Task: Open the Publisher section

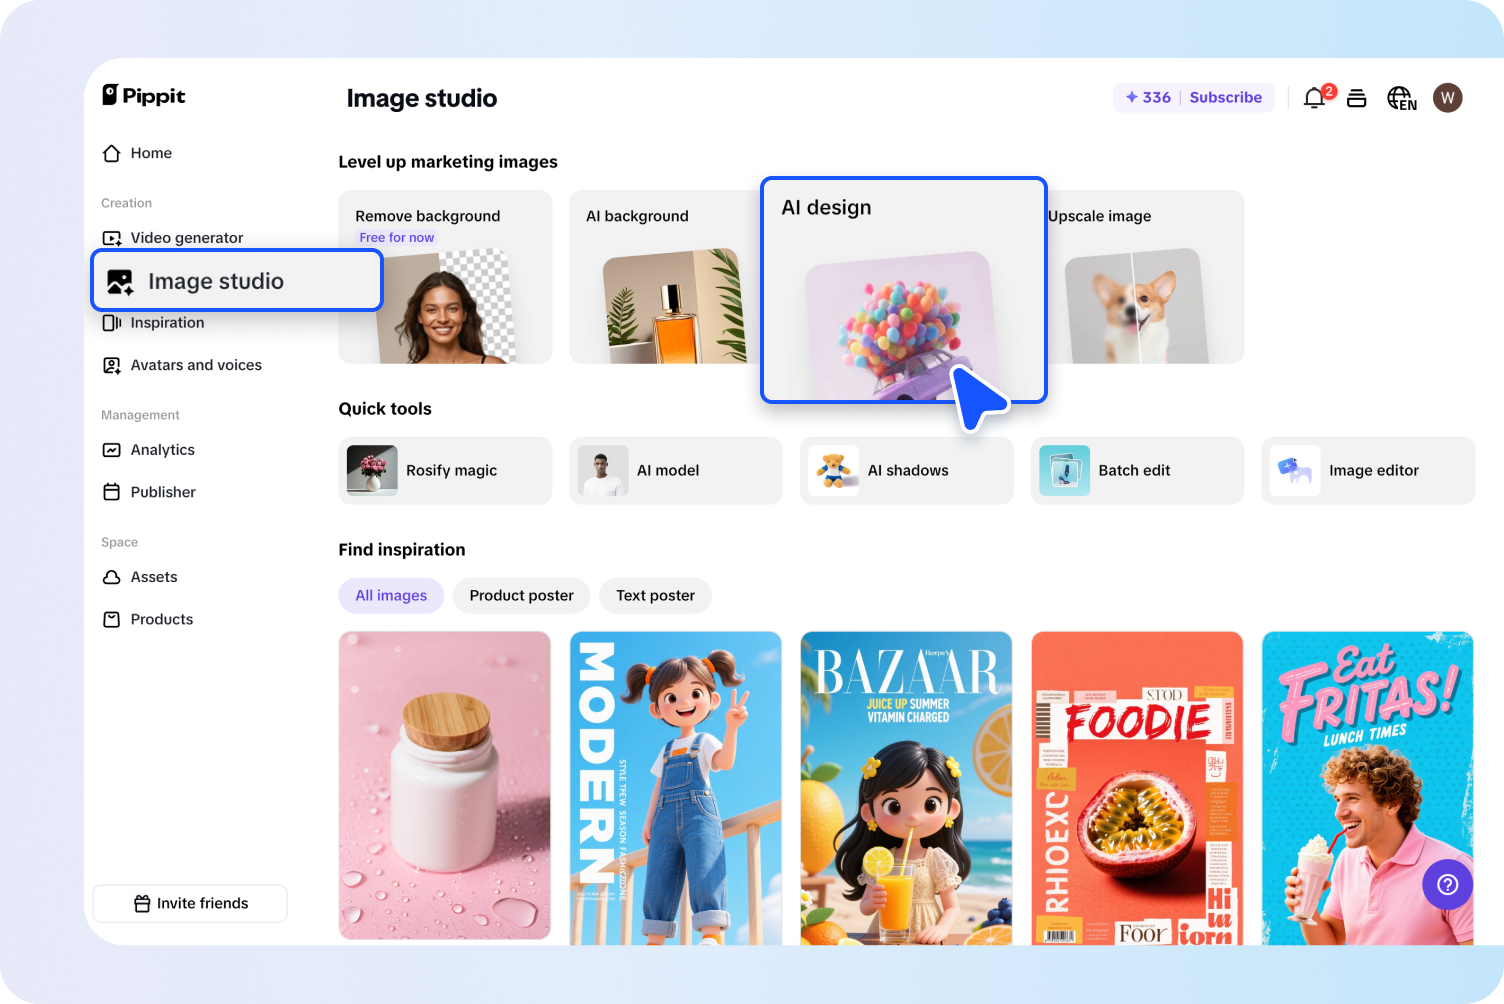Action: pyautogui.click(x=162, y=491)
